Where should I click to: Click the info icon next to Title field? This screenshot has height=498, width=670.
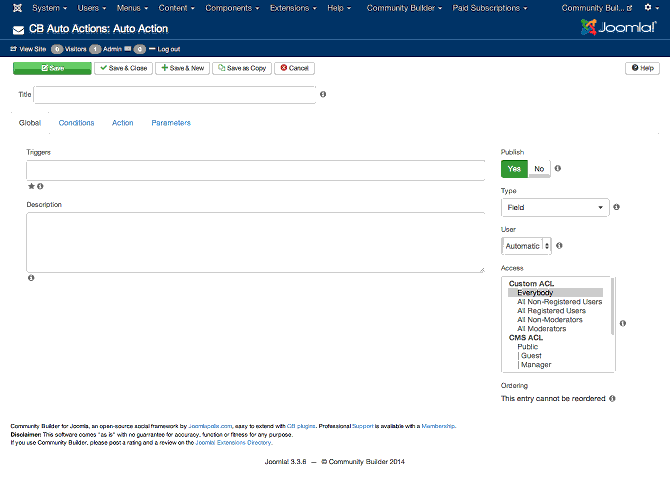point(323,94)
